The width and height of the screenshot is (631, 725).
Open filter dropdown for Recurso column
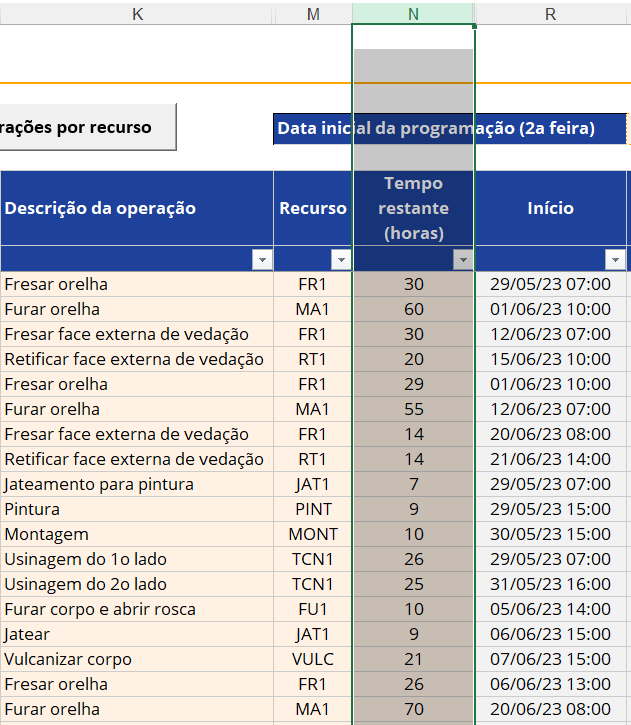pos(342,260)
